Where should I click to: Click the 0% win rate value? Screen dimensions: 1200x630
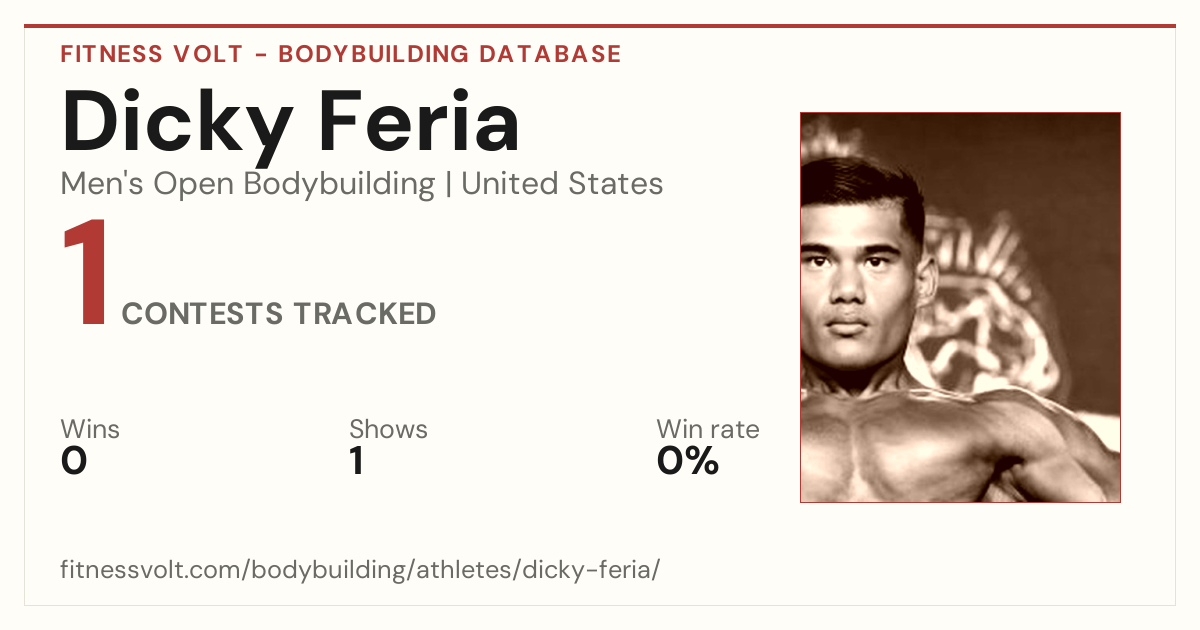[x=688, y=461]
